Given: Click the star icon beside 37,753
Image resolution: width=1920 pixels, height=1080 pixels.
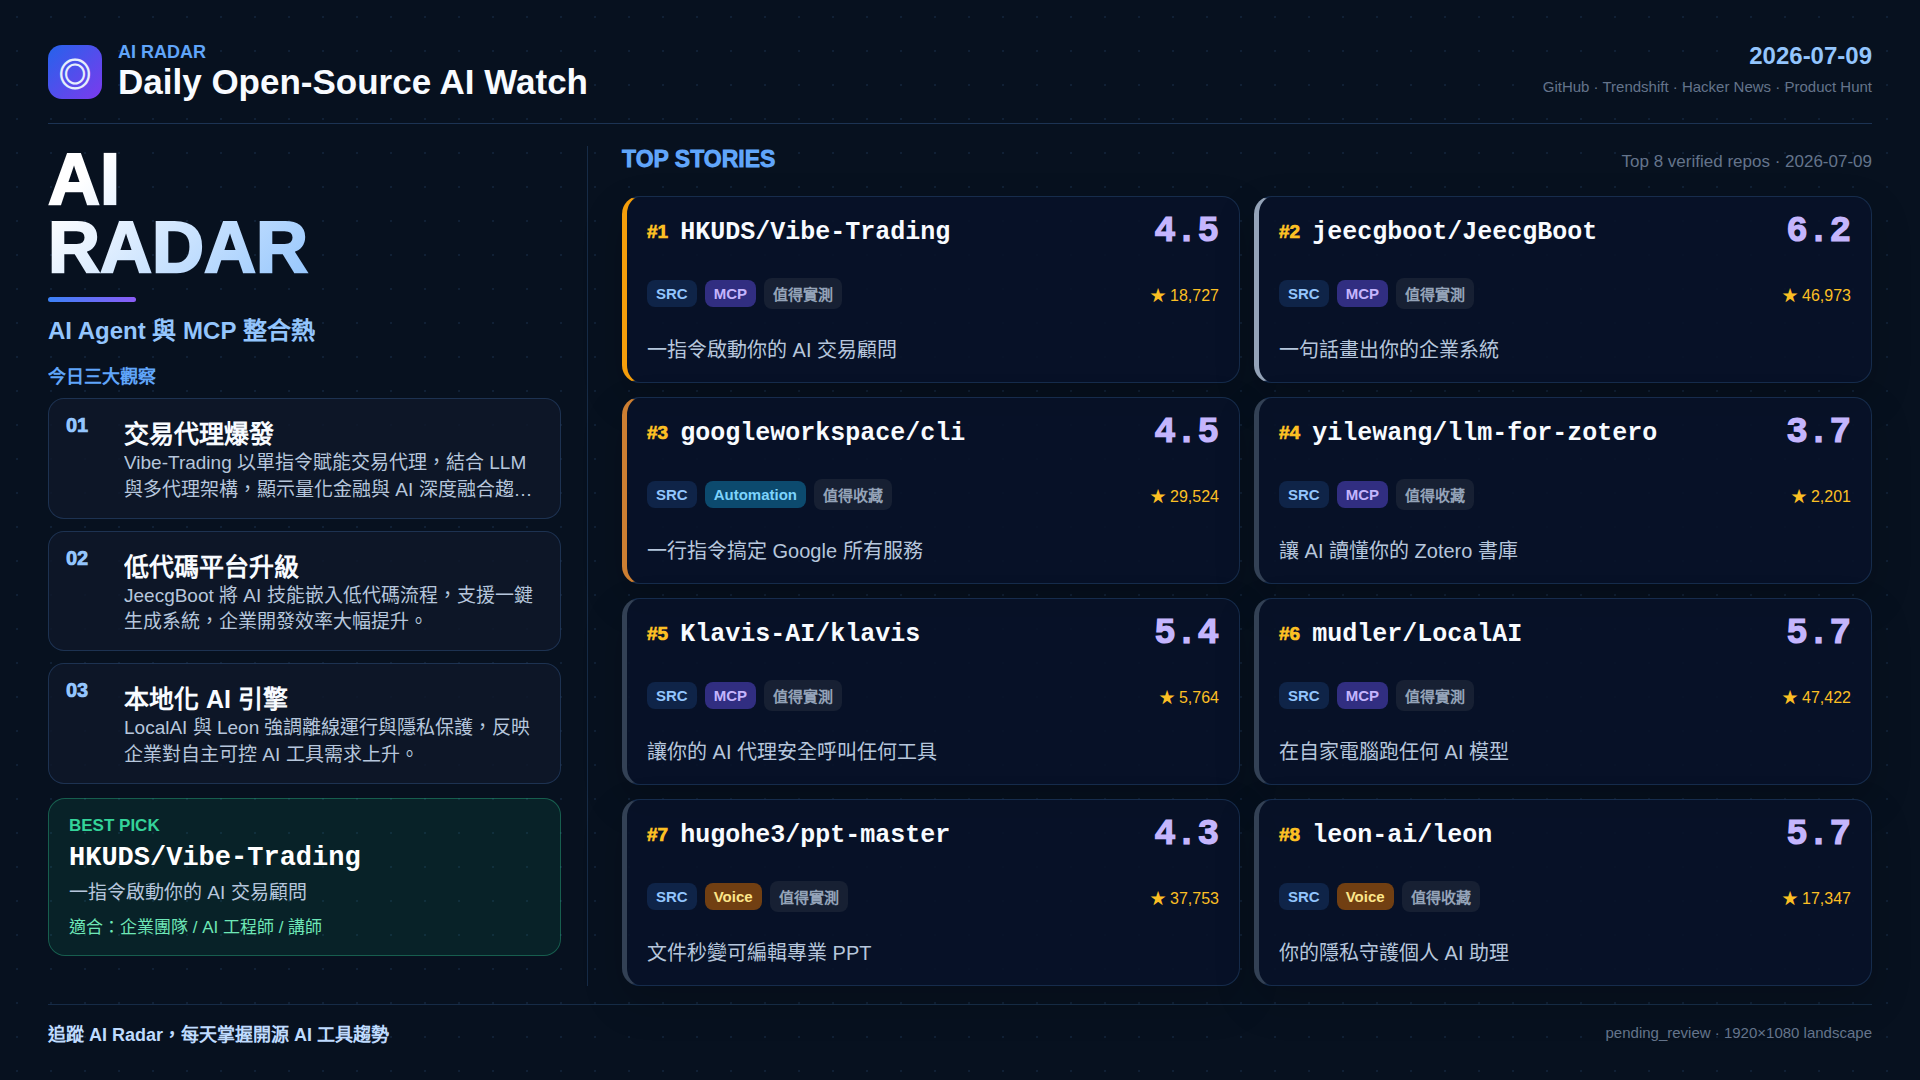Looking at the screenshot, I should click(x=1158, y=899).
